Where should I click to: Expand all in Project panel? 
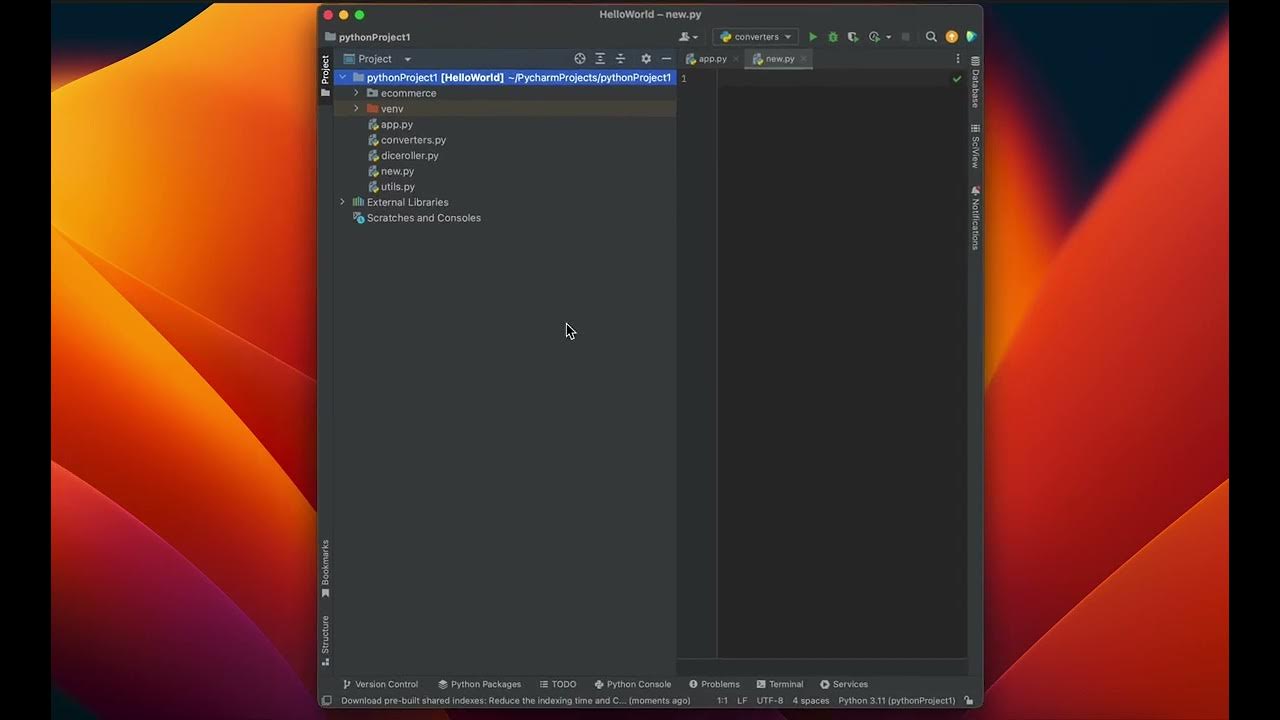[x=600, y=59]
